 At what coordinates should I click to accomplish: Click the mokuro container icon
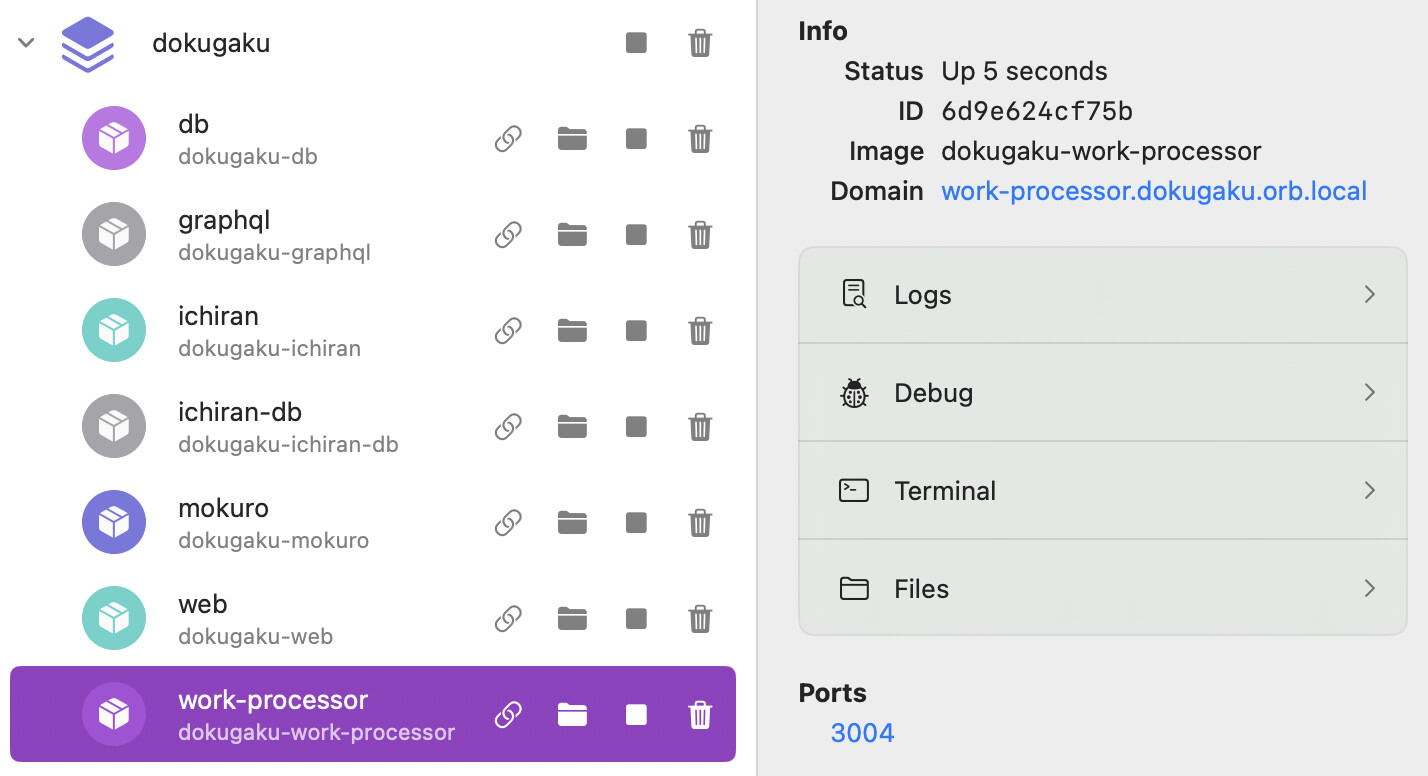coord(114,522)
